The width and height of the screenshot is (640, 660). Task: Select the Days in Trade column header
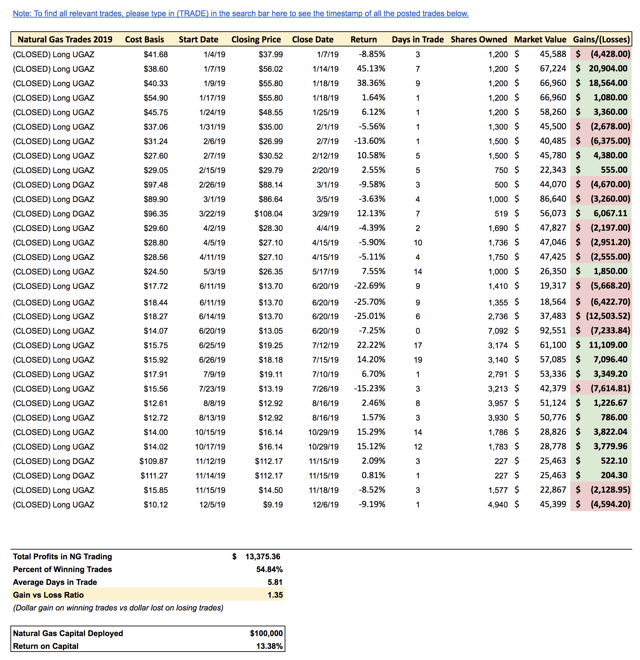click(418, 40)
